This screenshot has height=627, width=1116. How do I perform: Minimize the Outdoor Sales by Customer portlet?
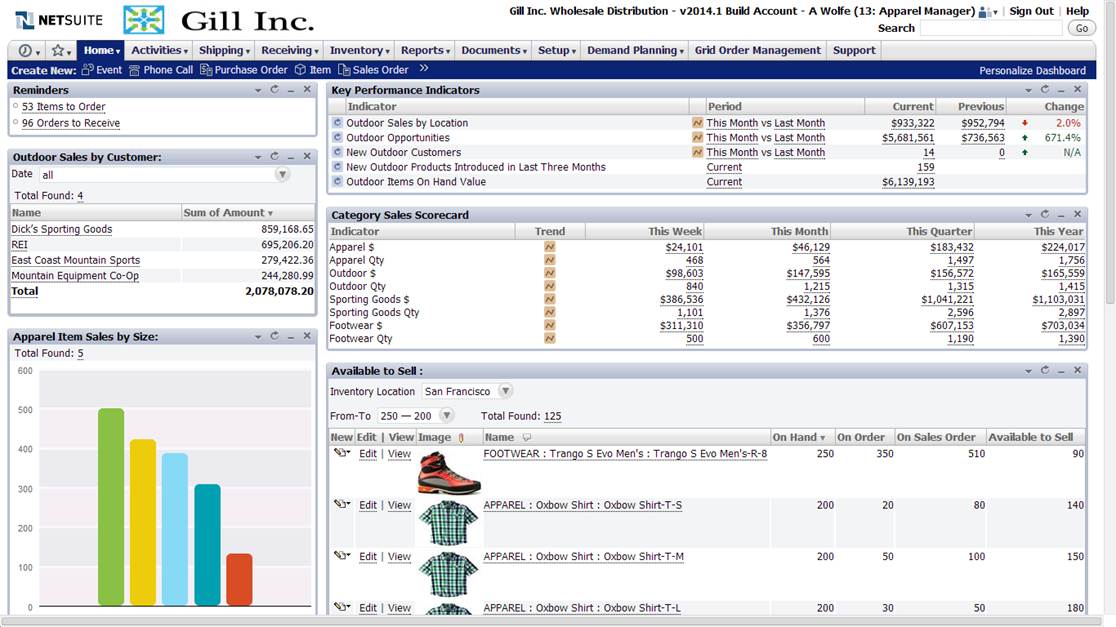point(290,157)
